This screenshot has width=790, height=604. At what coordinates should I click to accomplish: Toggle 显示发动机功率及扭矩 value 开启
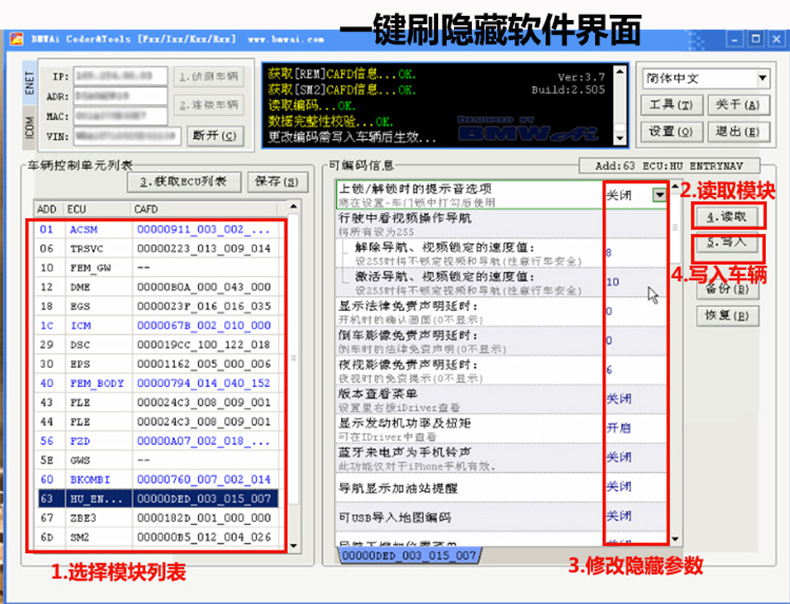(618, 428)
